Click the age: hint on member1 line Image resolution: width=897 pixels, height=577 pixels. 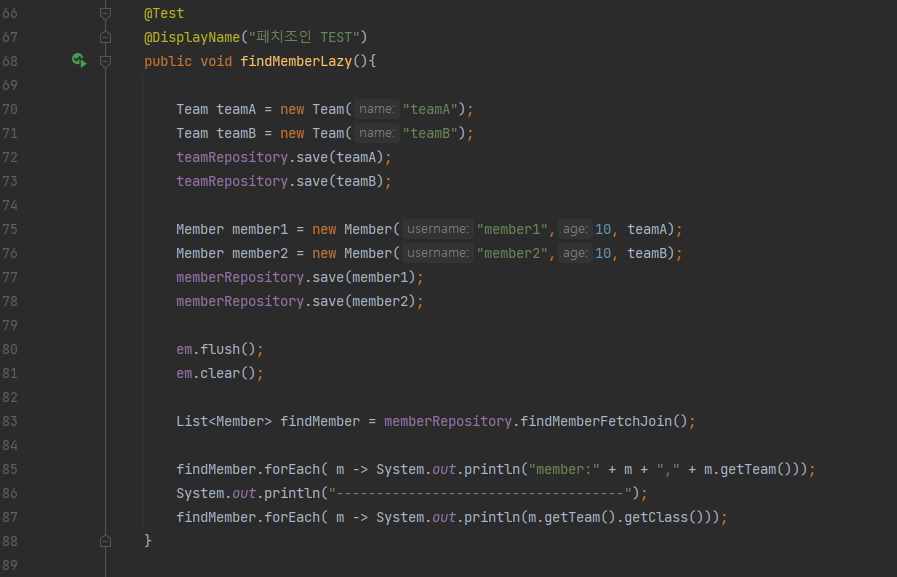click(x=575, y=229)
